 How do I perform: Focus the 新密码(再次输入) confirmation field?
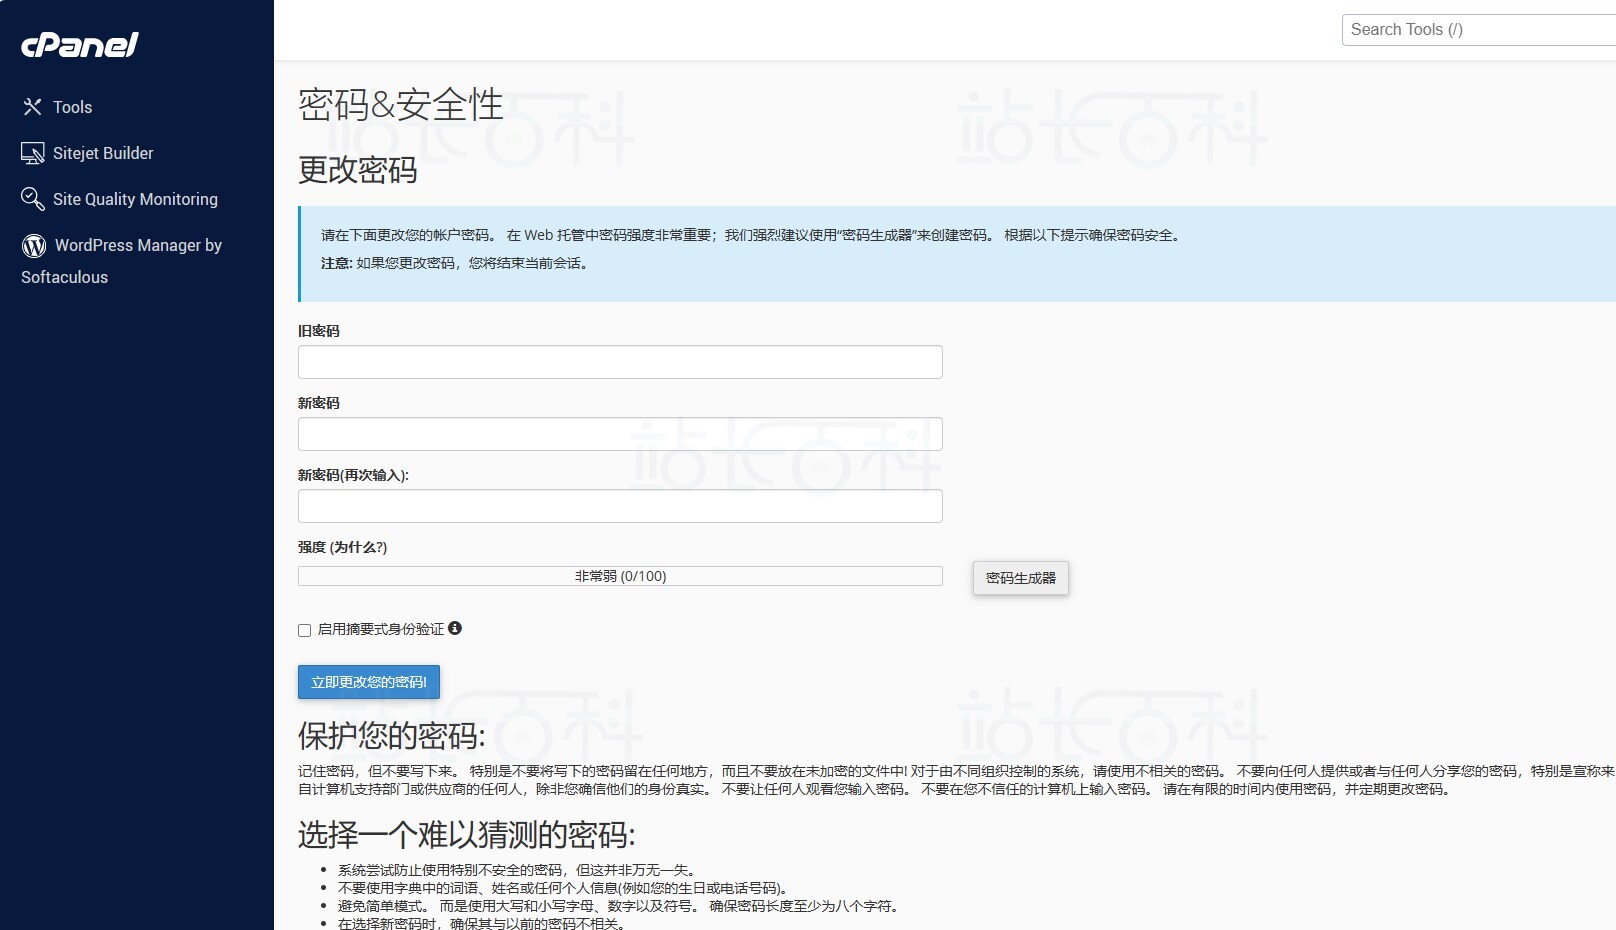620,506
